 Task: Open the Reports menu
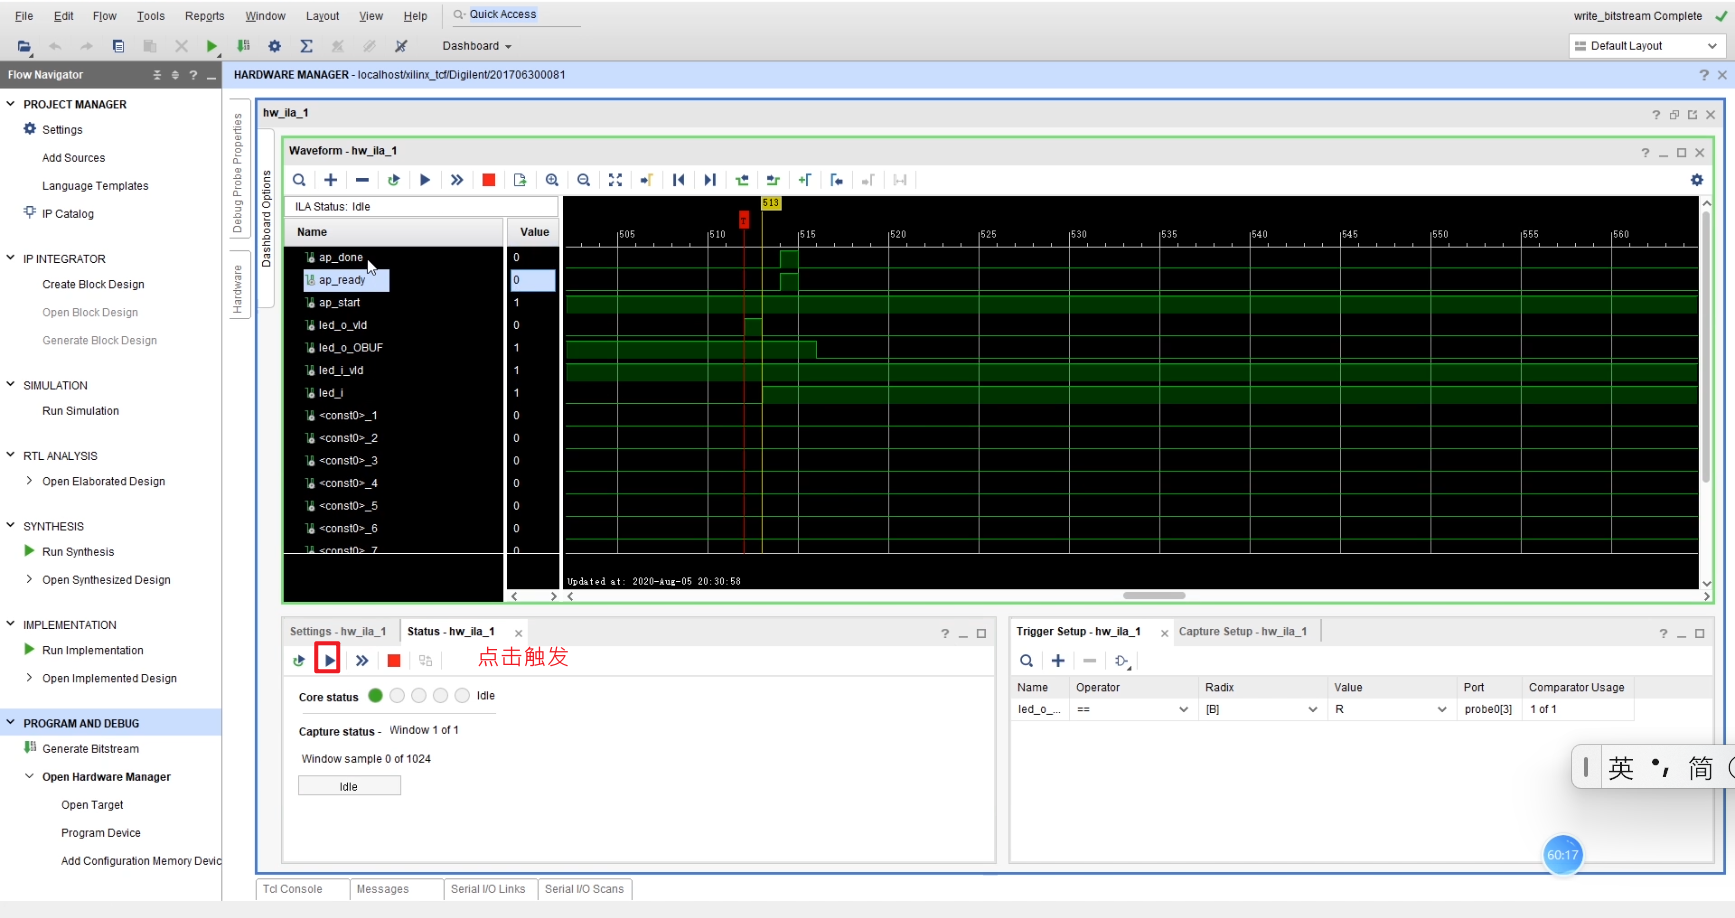(205, 16)
